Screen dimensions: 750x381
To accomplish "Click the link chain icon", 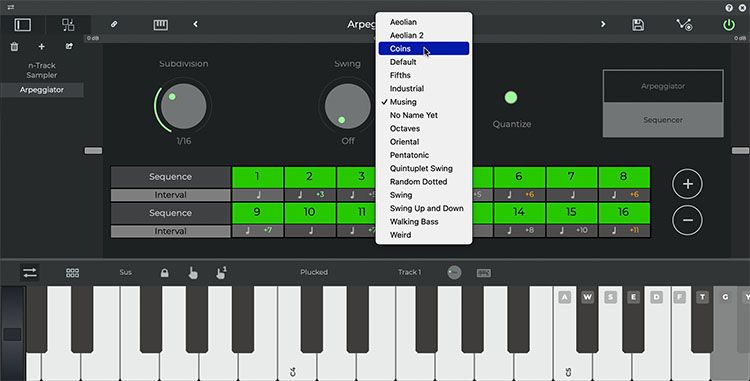I will click(x=114, y=24).
